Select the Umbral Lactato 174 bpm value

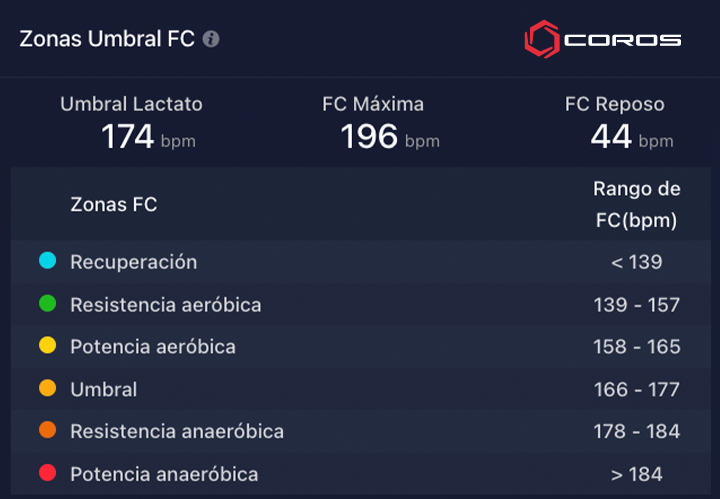[148, 137]
